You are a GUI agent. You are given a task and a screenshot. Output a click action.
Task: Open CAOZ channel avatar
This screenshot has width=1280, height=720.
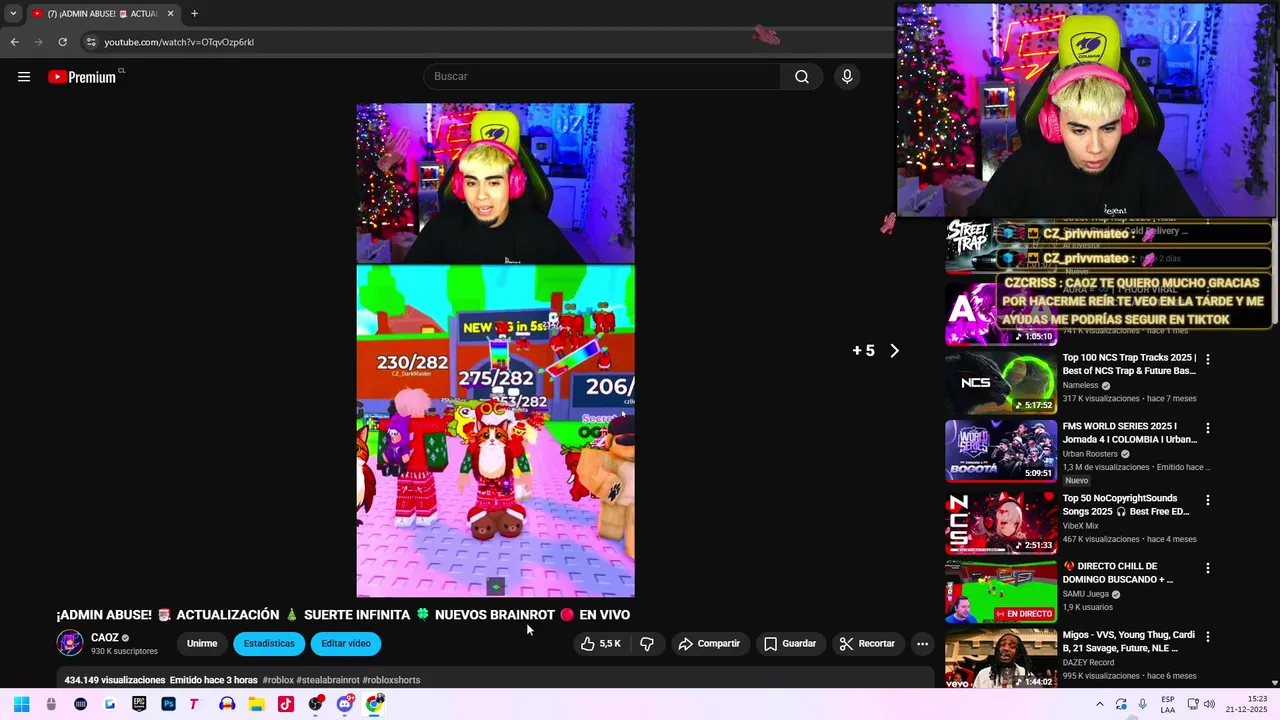[x=70, y=643]
